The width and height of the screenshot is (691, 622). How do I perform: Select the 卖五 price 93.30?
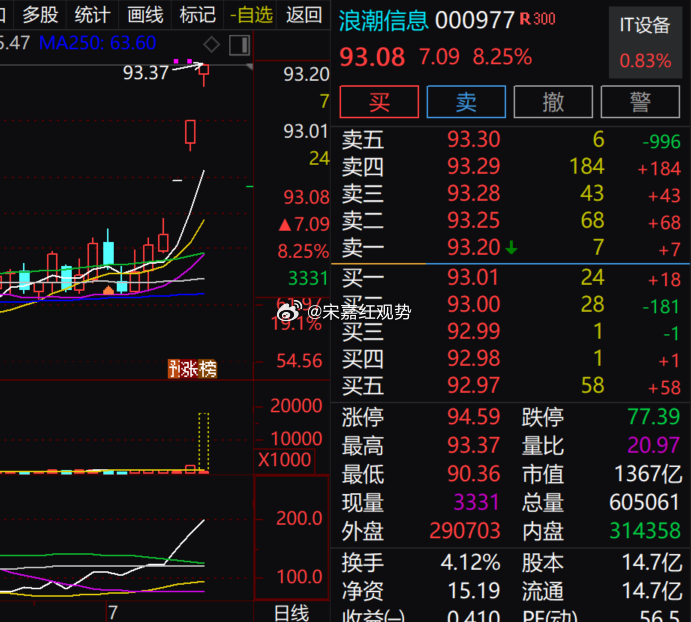(x=474, y=139)
